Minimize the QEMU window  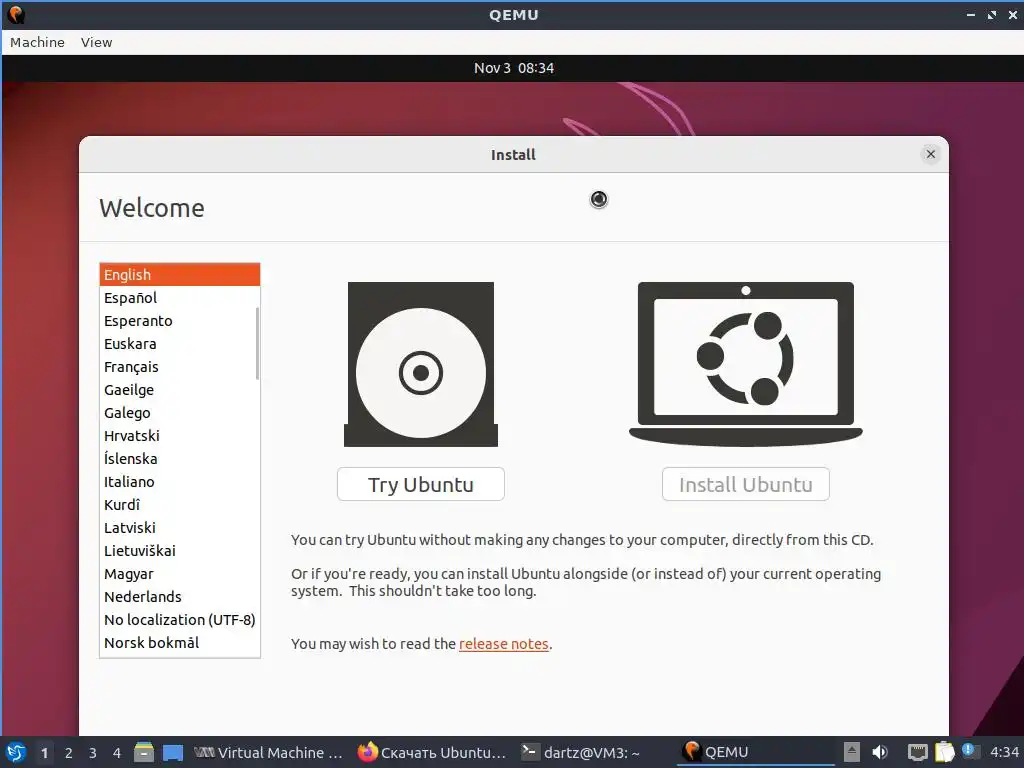pyautogui.click(x=970, y=14)
